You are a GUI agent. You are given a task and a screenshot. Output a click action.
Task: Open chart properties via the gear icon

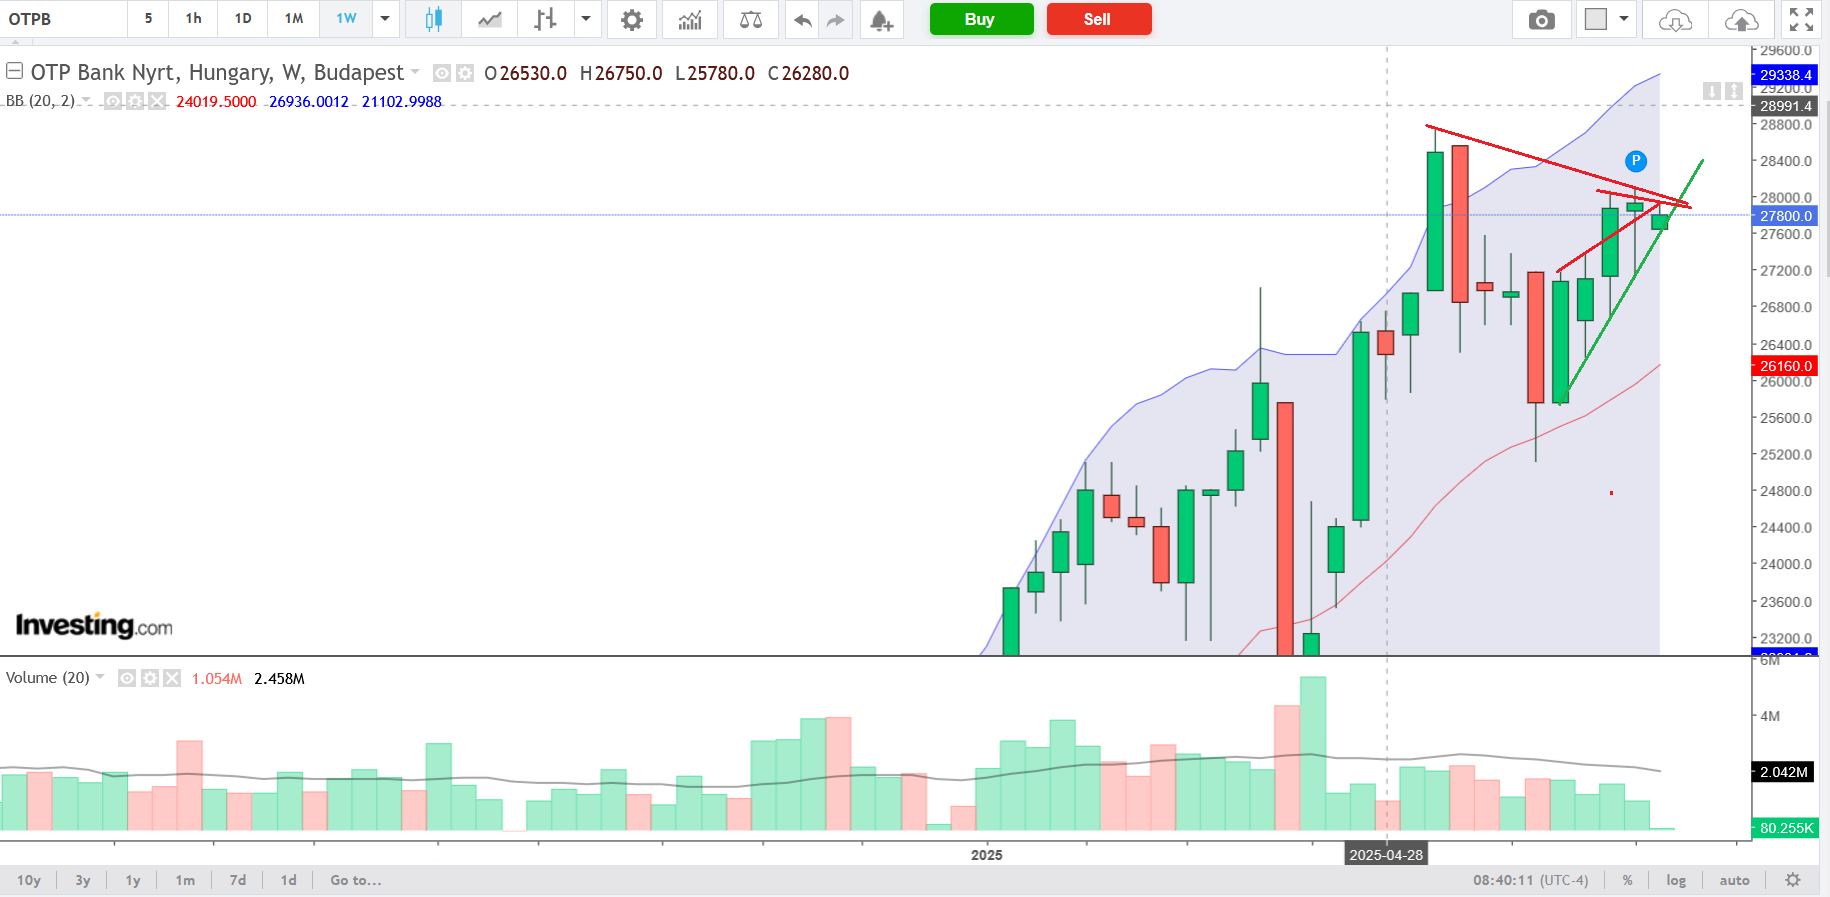631,19
